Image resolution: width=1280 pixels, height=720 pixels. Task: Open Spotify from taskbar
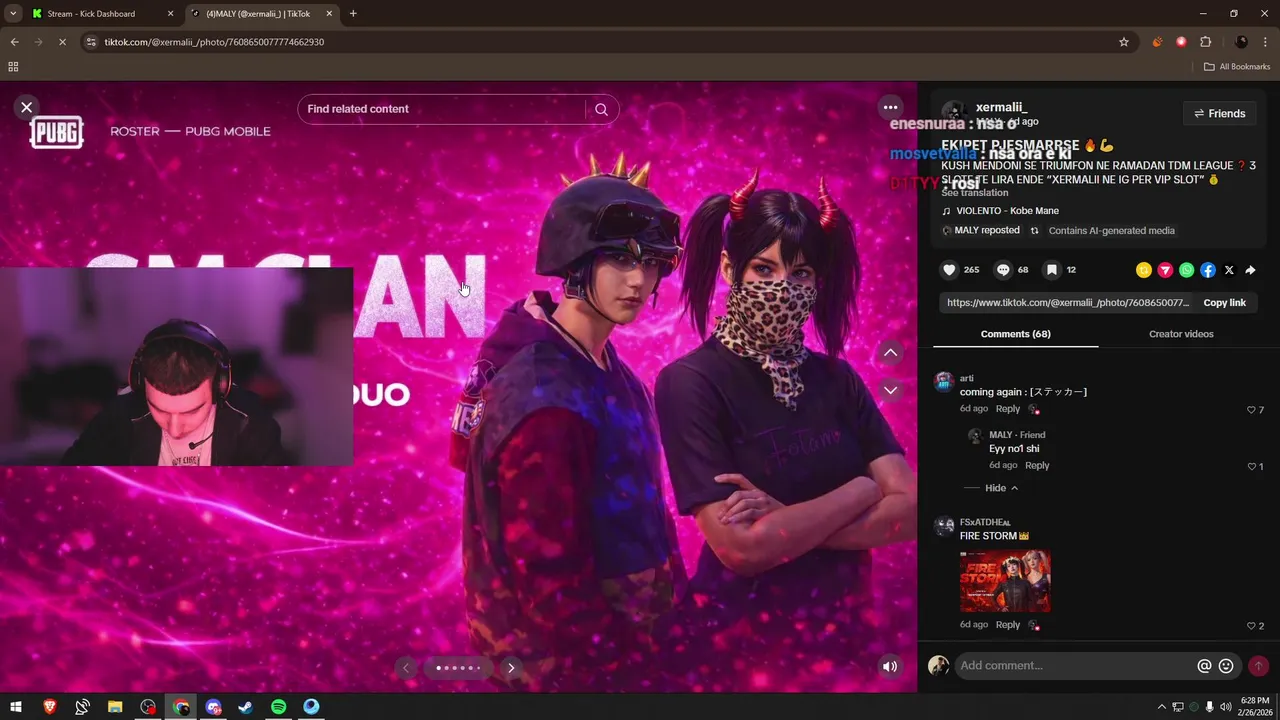[x=278, y=707]
